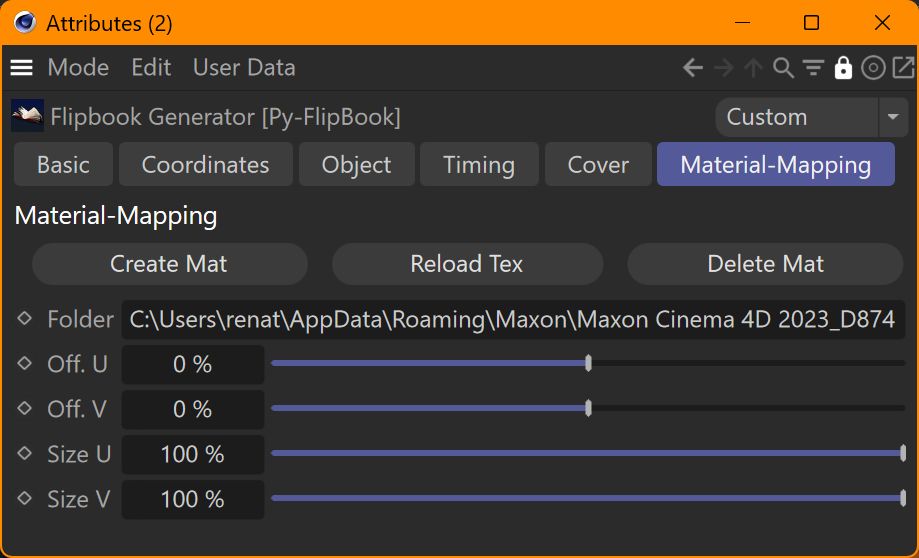Screen dimensions: 919x558
Task: Click the Off. V slider handle
Action: [588, 408]
